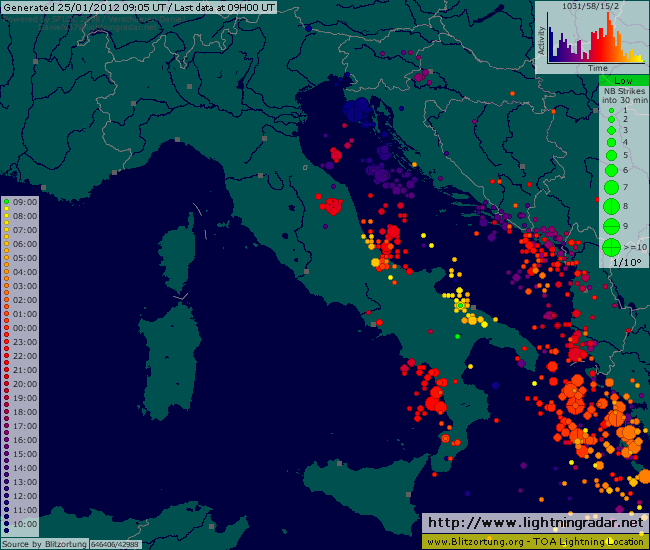This screenshot has width=650, height=550.
Task: Click the 22:00 time legend label
Action: [x=25, y=356]
